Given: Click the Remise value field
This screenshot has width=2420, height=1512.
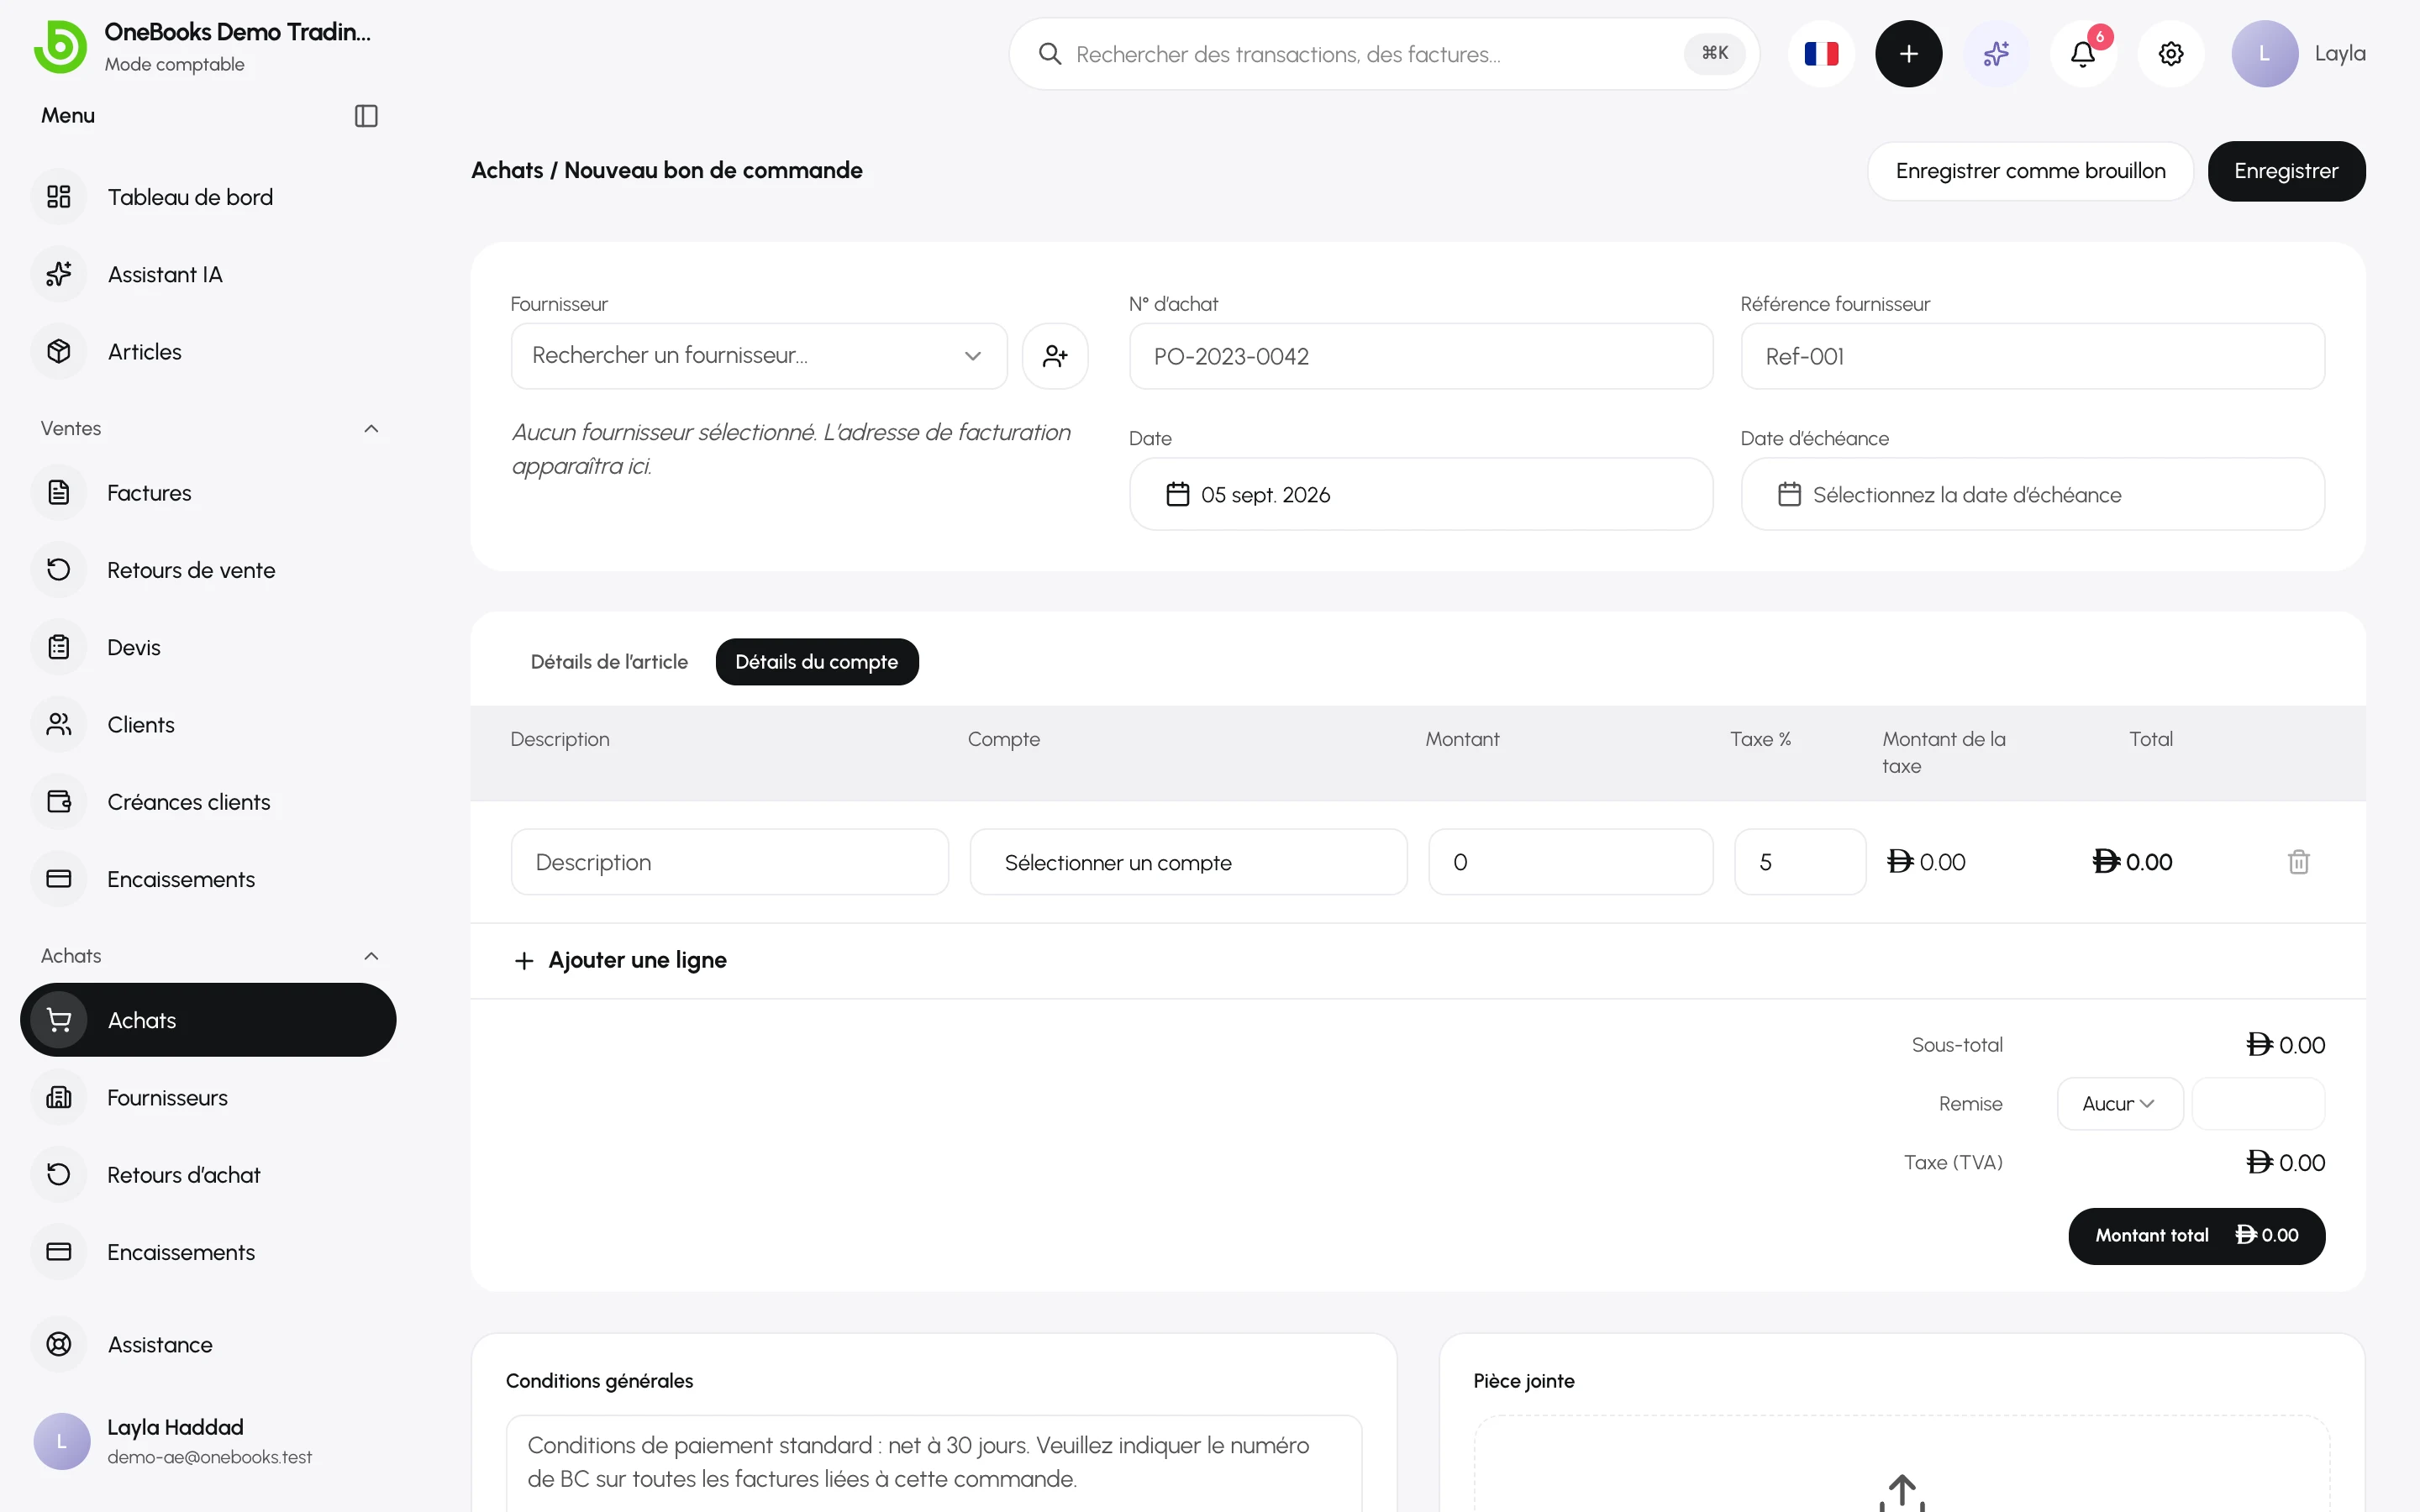Looking at the screenshot, I should click(2258, 1104).
